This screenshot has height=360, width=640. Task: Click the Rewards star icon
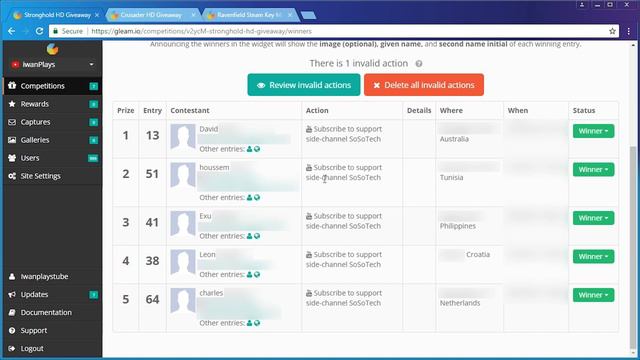point(12,104)
